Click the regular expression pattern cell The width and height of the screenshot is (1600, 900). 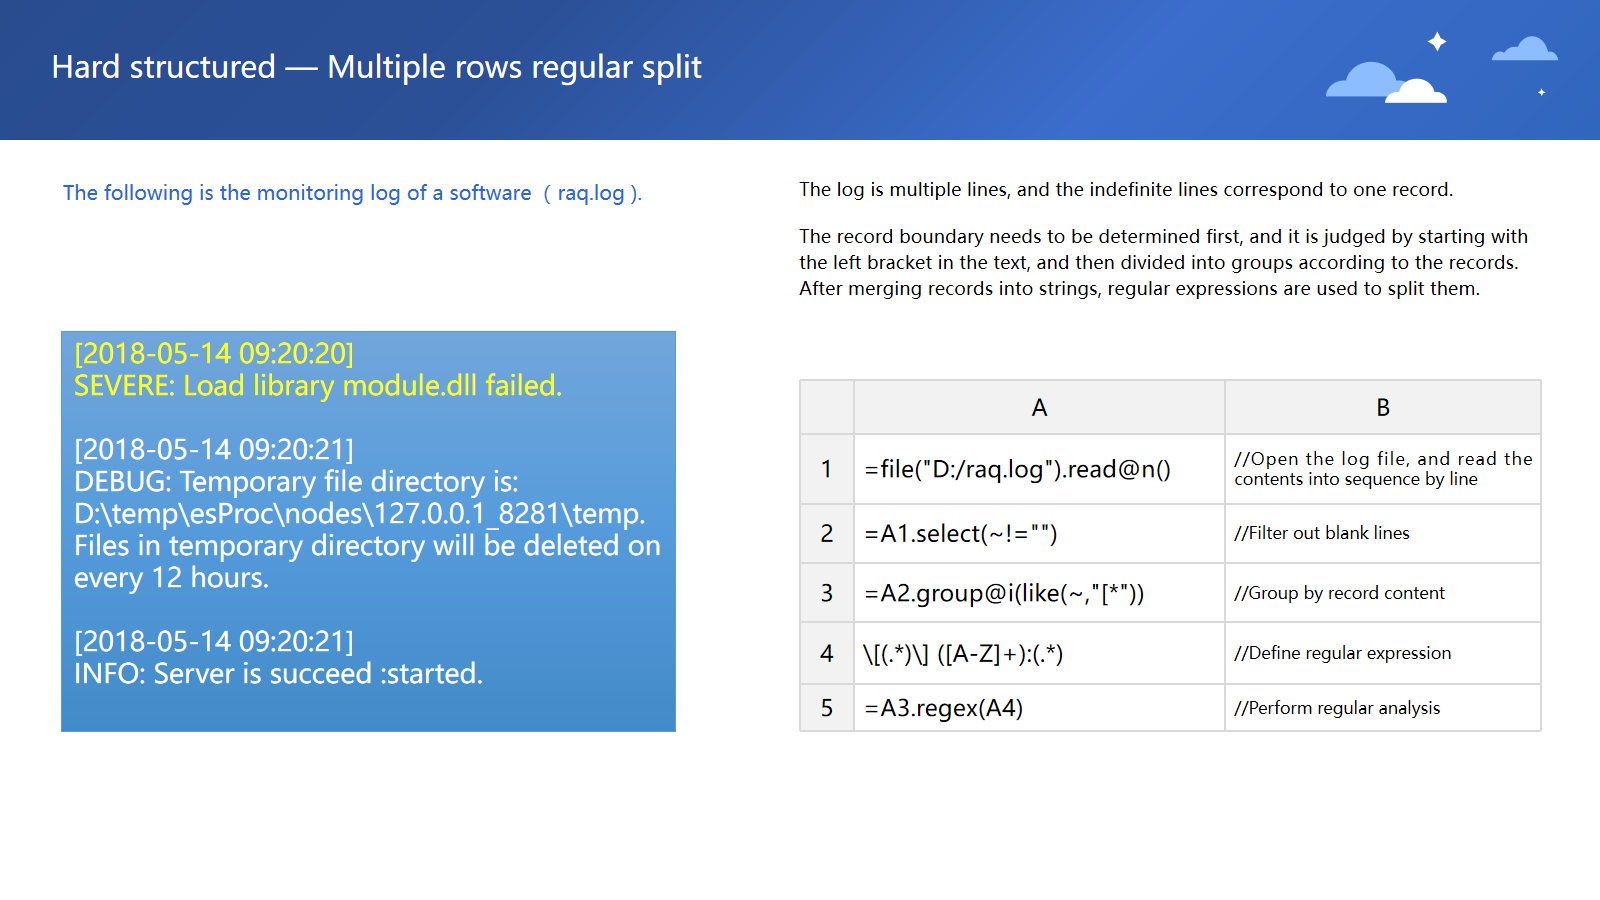coord(962,654)
